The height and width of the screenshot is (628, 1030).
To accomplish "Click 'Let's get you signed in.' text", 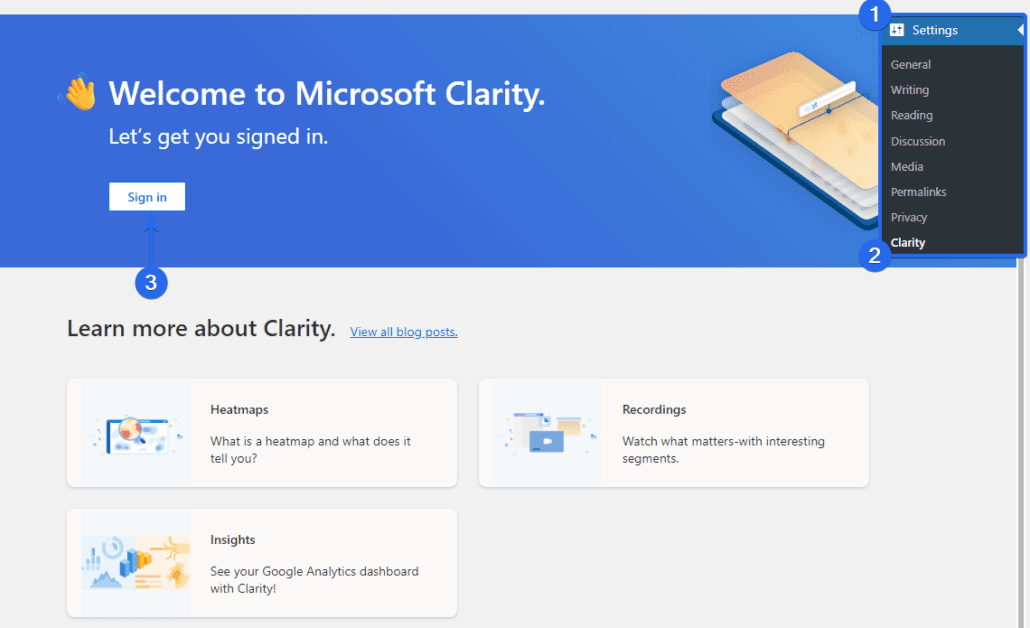I will [218, 137].
